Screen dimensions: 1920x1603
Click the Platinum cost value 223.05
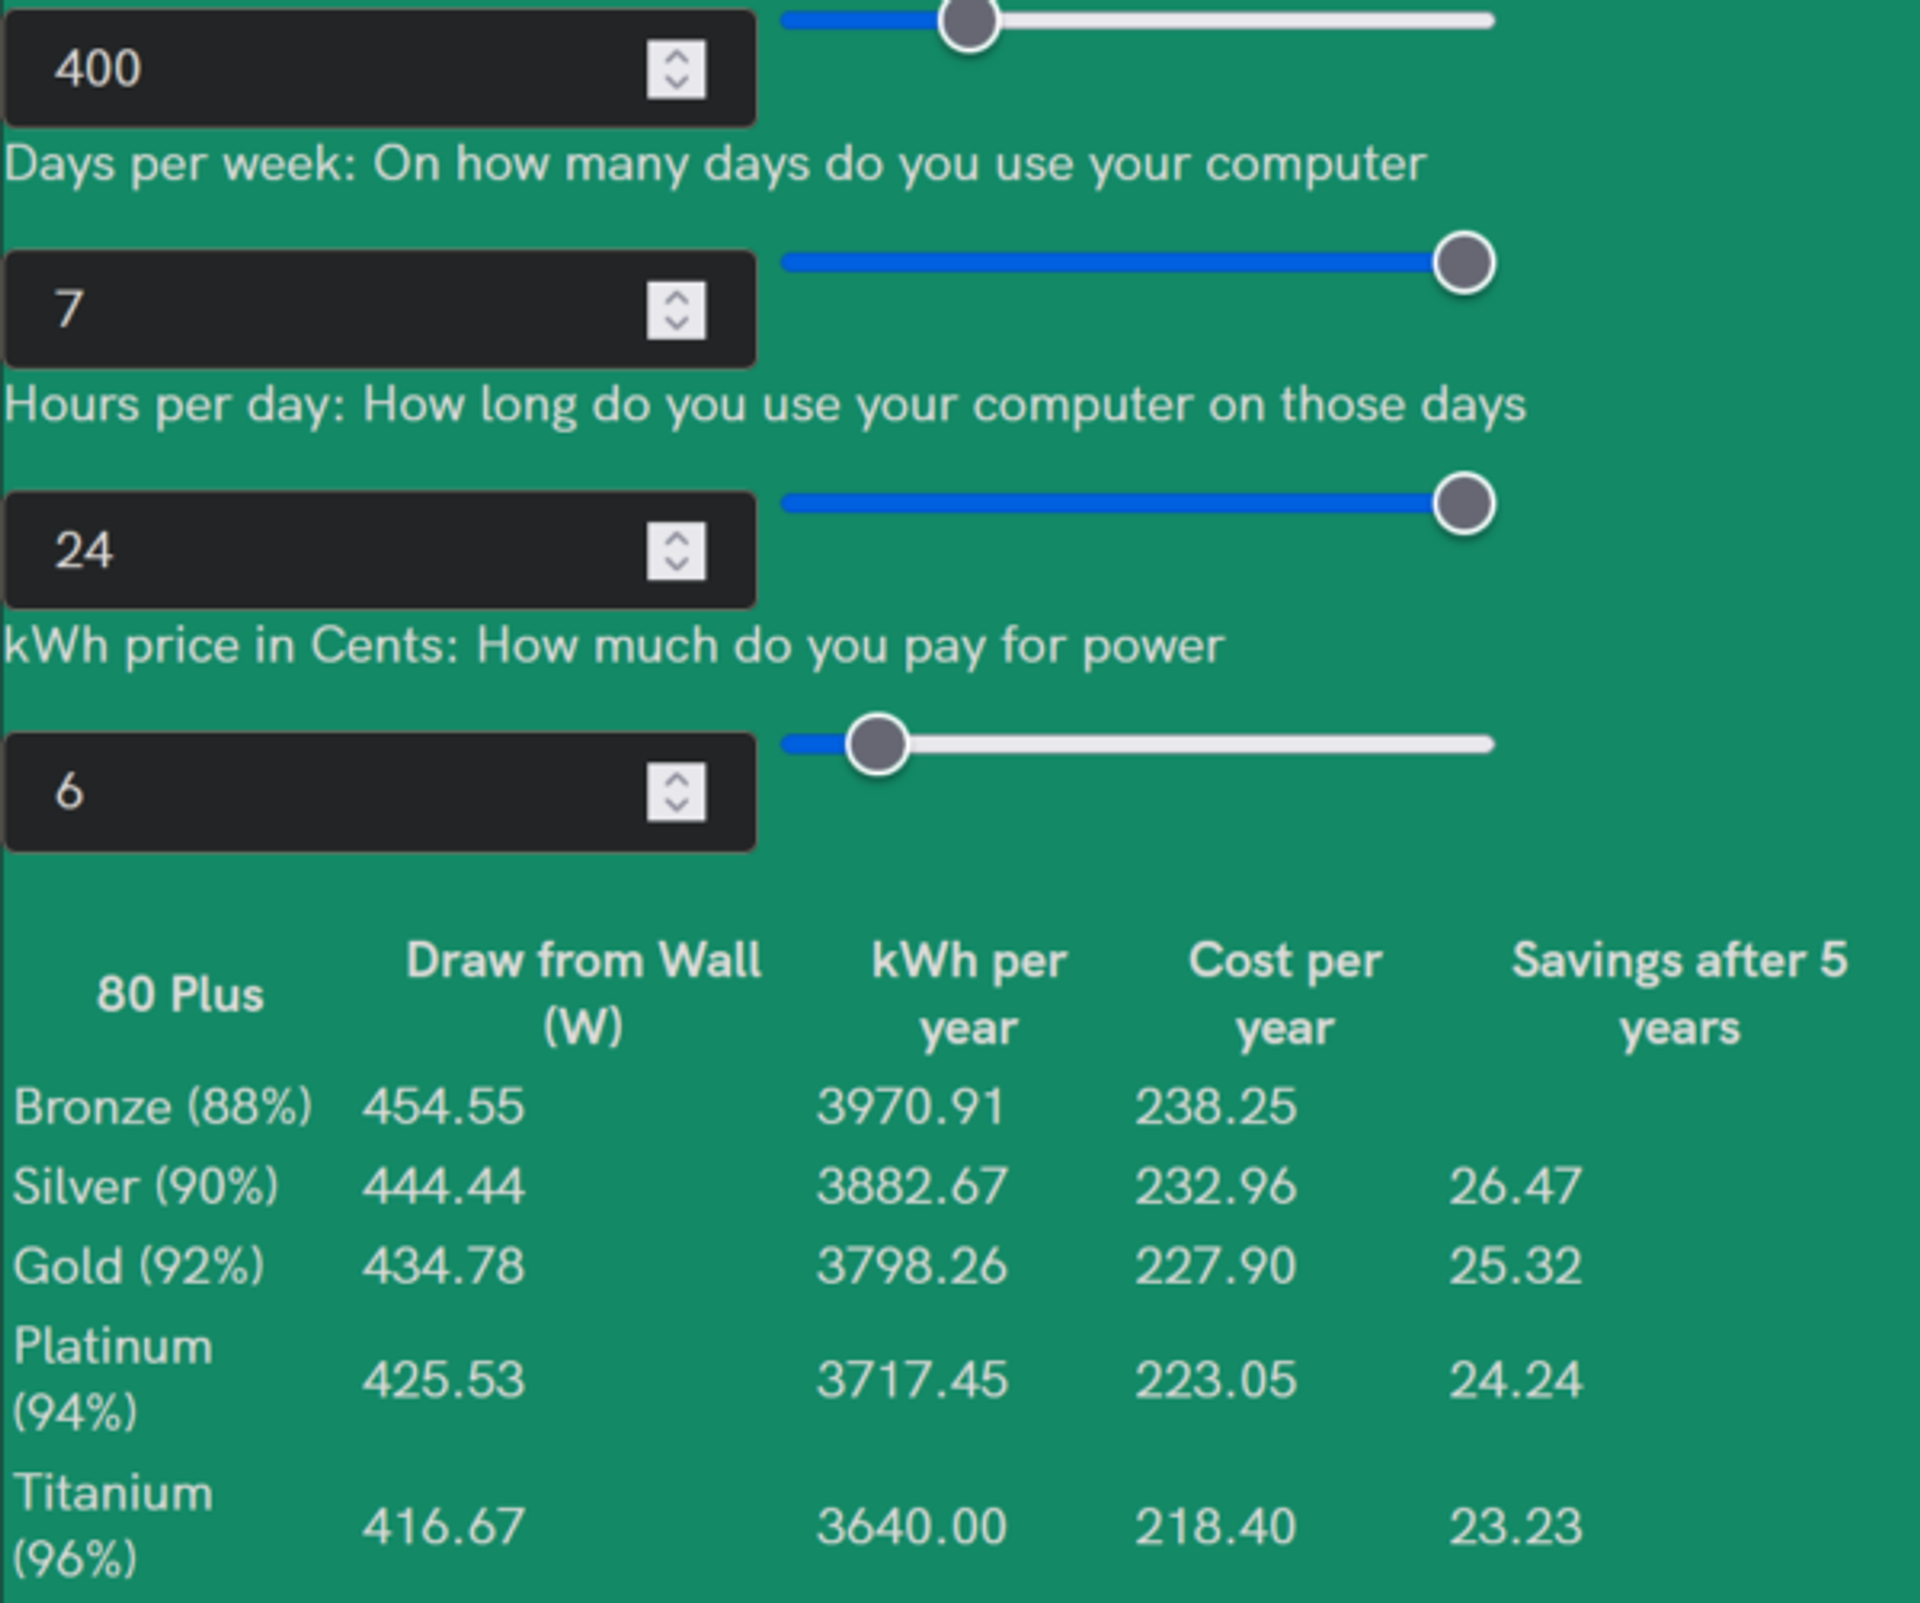1215,1380
